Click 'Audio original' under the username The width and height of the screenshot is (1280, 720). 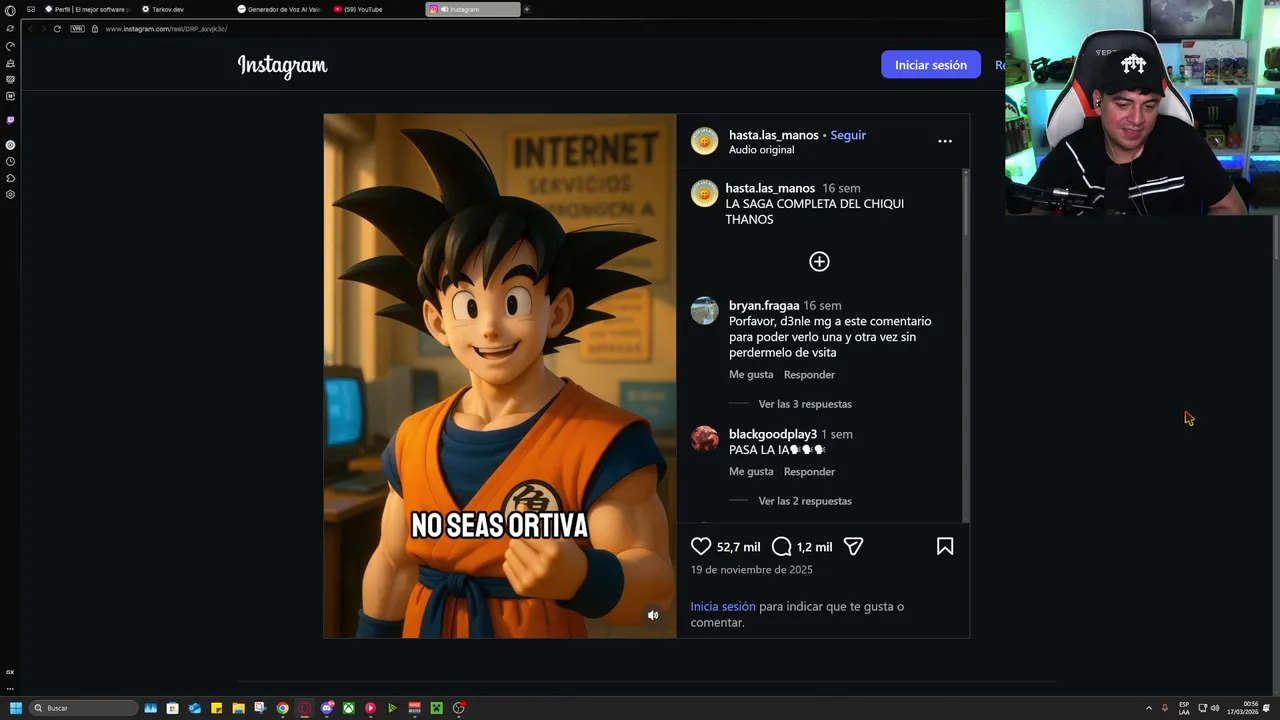(761, 150)
